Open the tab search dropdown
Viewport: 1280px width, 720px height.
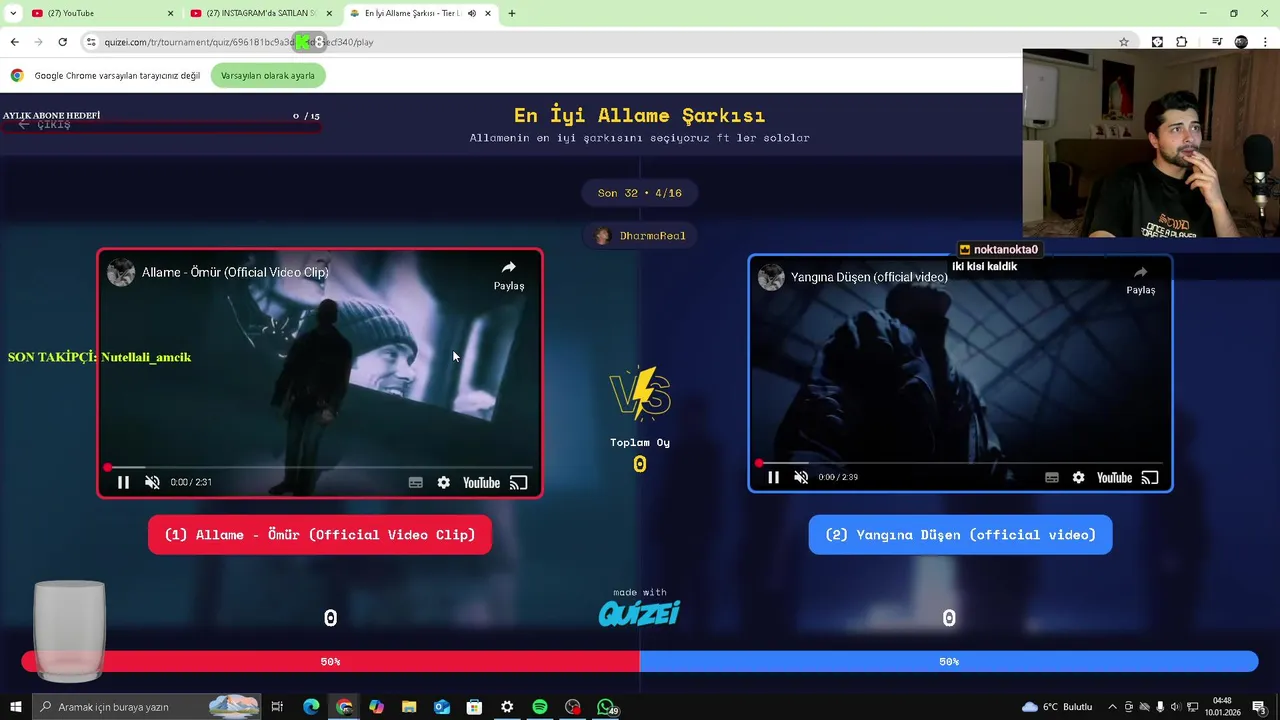tap(13, 13)
